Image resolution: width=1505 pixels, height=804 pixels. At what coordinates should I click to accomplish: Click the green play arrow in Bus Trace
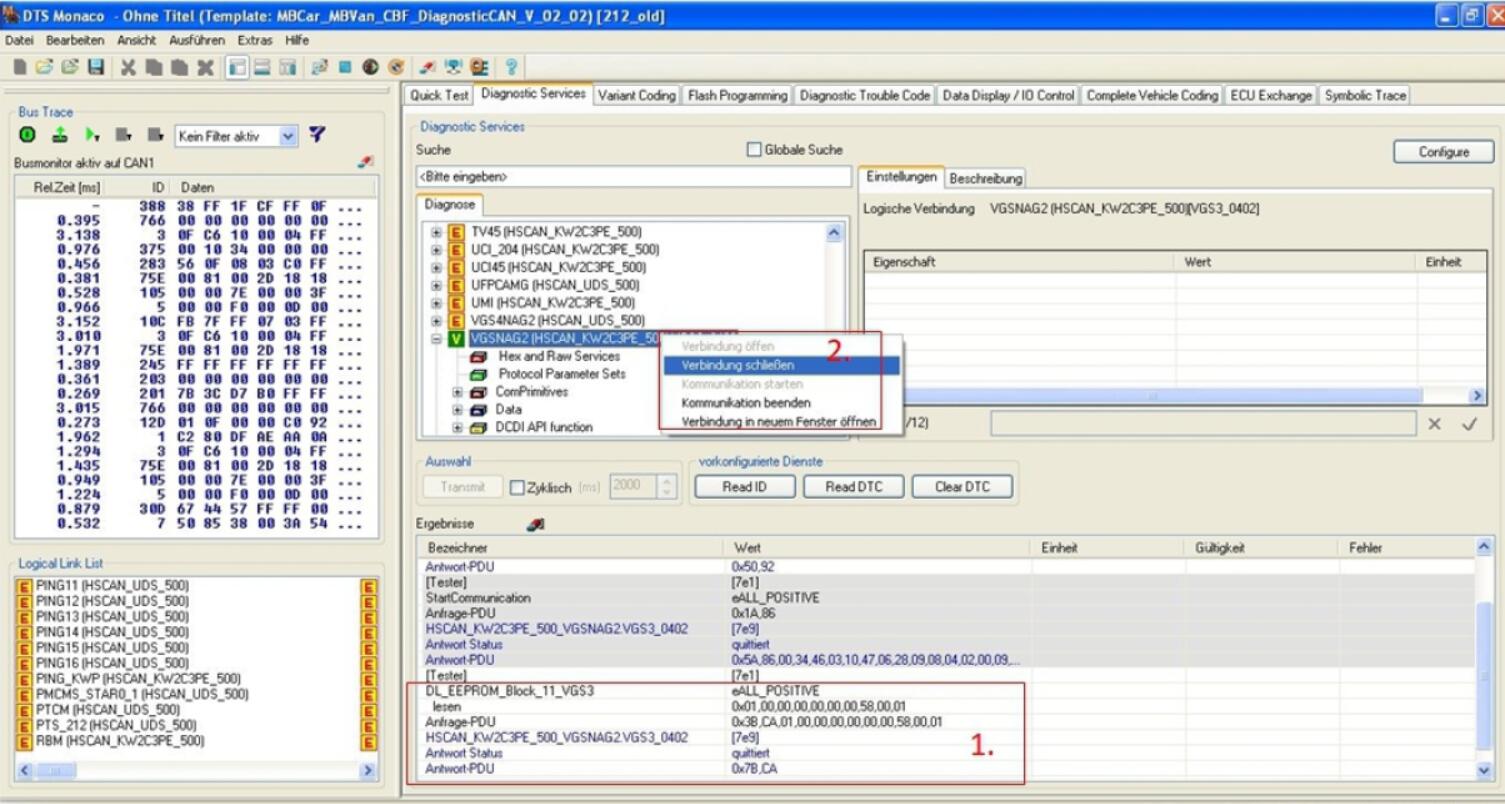click(x=93, y=134)
